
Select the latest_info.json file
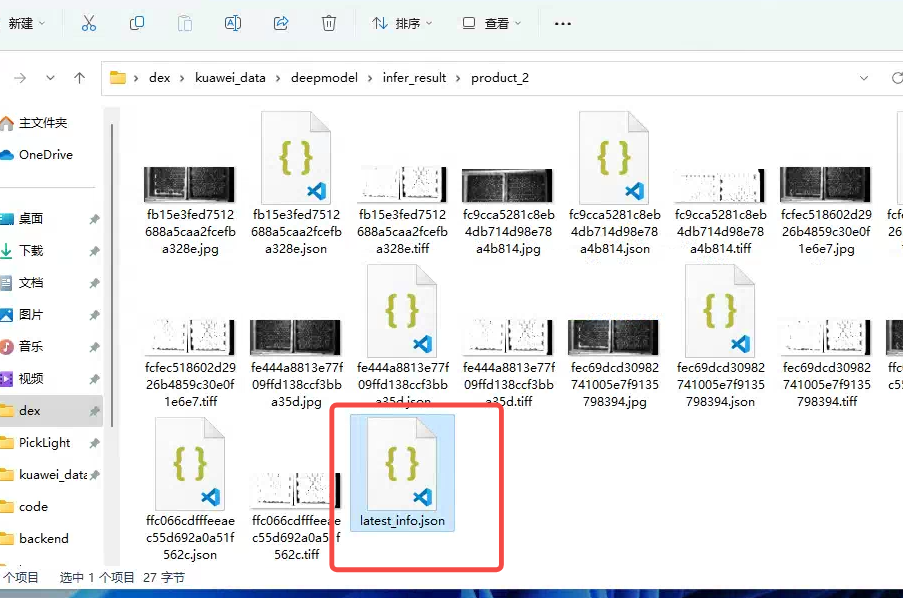402,475
